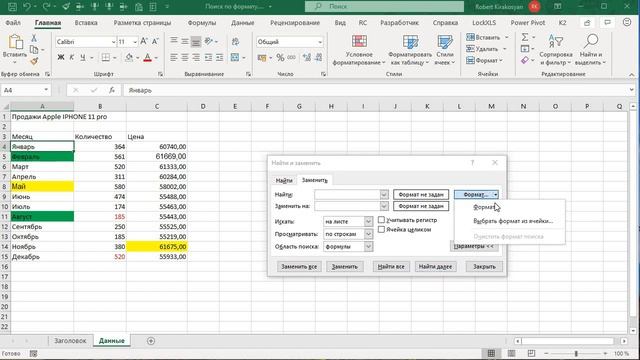Open Conditional Formatting (Условное форматирование)
Screen dimensions: 640x360
[359, 50]
